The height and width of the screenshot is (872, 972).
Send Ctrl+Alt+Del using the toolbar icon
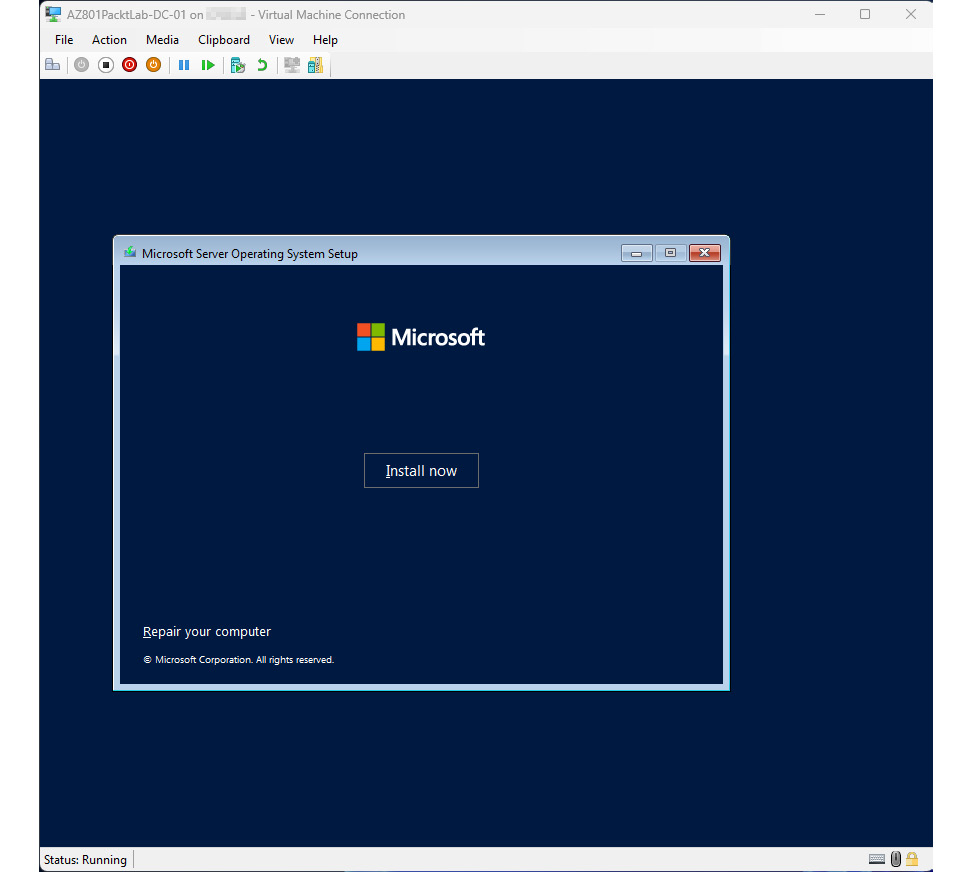pyautogui.click(x=53, y=65)
